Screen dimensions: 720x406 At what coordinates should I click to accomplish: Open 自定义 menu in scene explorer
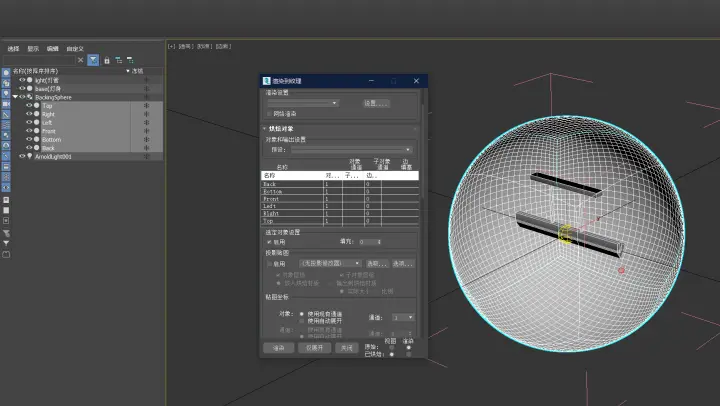point(75,49)
